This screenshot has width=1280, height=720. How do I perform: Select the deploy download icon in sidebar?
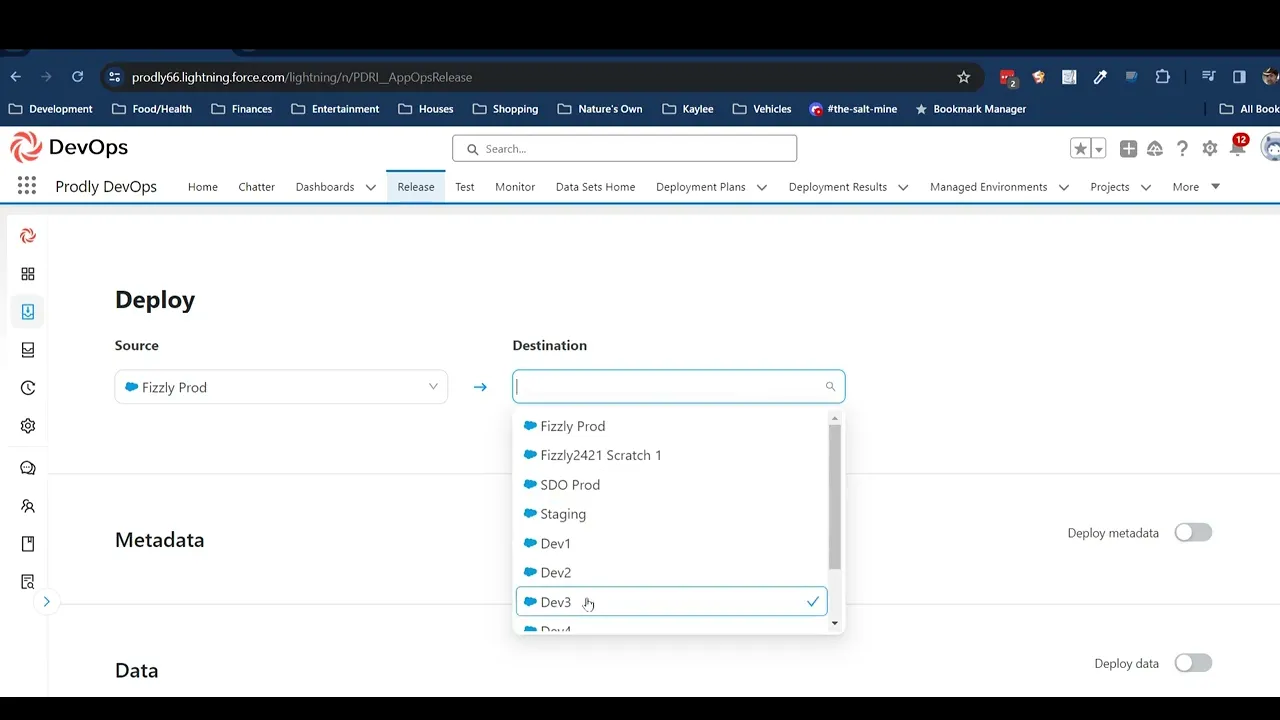(28, 312)
